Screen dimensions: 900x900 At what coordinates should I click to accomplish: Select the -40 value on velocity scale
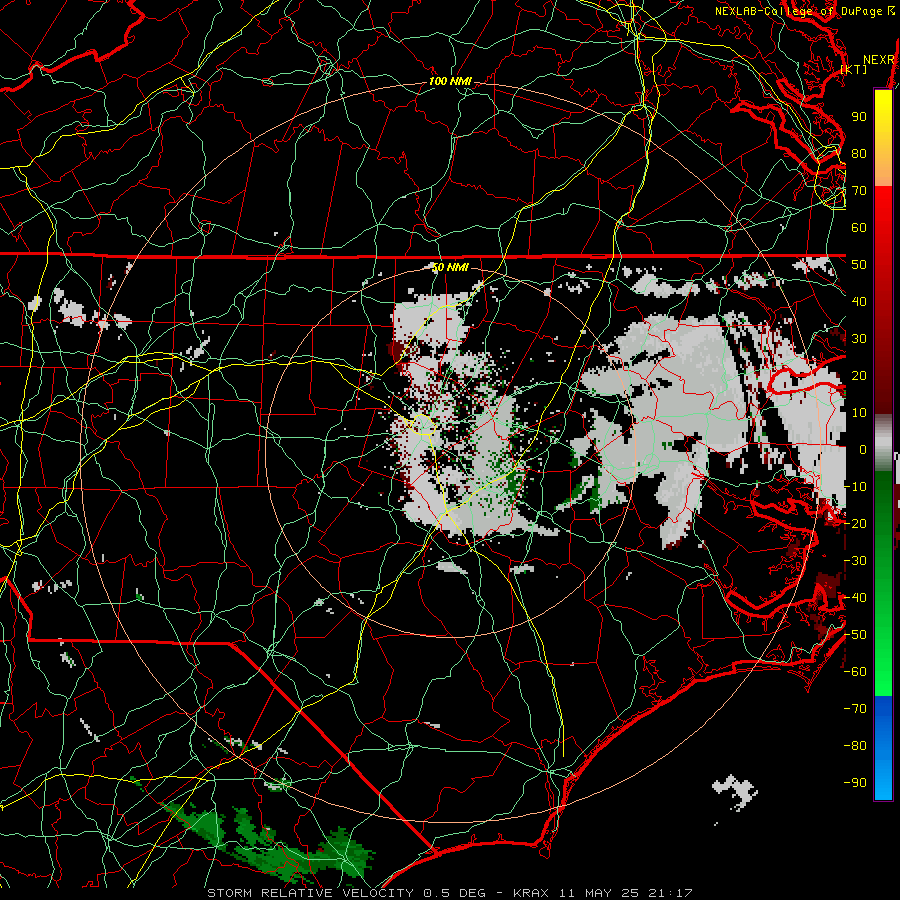[855, 598]
